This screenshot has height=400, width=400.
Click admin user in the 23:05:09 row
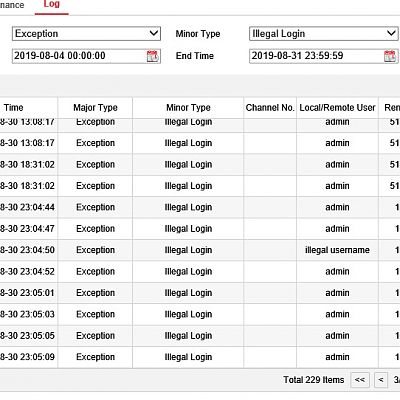tap(337, 357)
